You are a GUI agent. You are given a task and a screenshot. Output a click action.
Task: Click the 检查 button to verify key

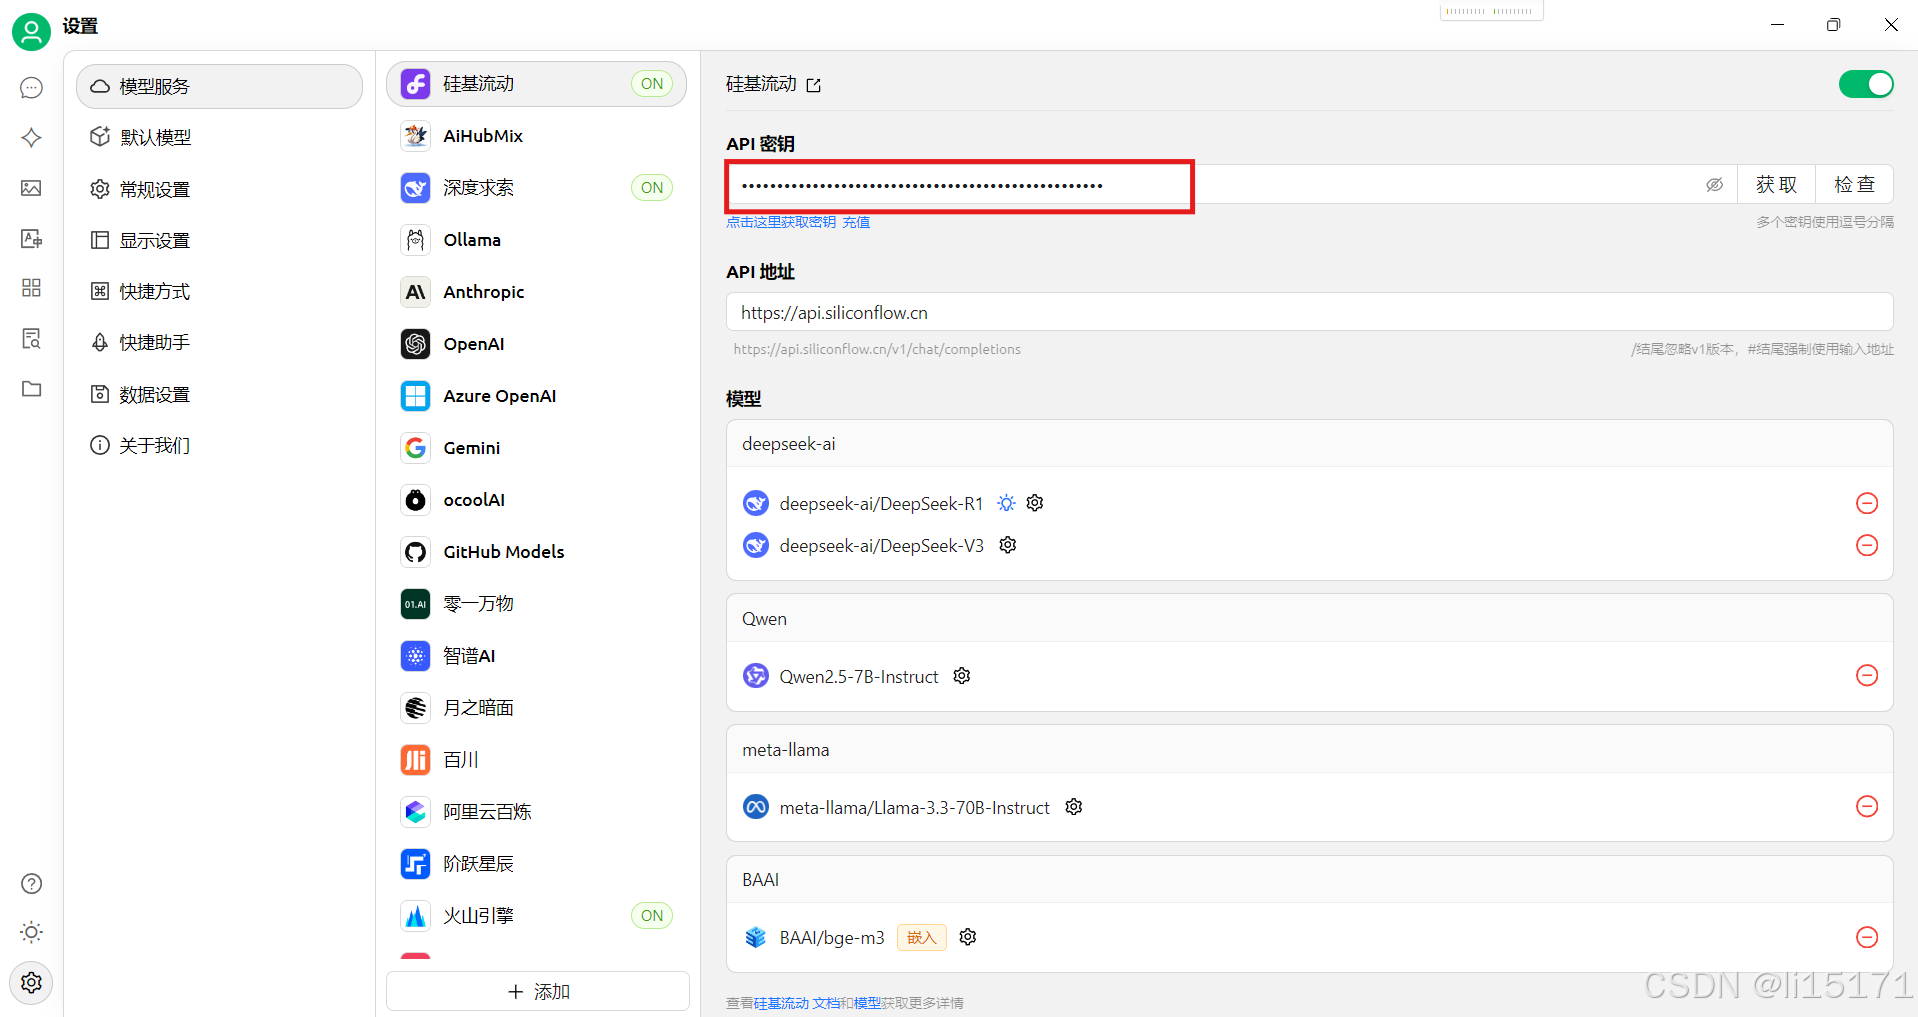pos(1855,185)
